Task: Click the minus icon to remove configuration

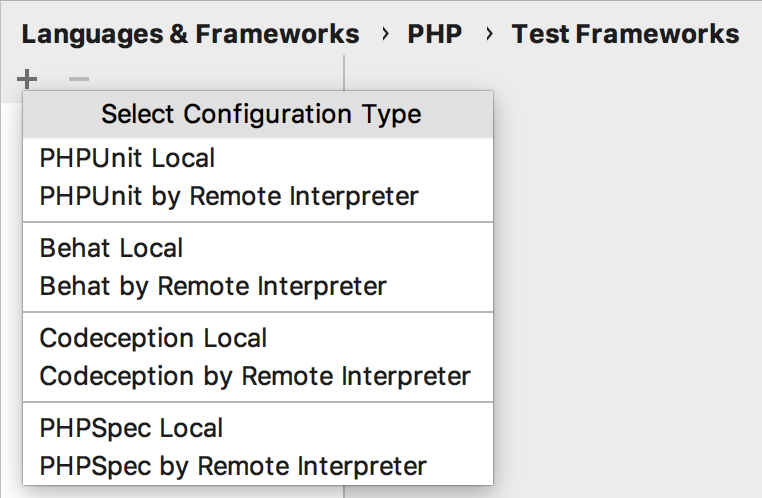Action: 79,79
